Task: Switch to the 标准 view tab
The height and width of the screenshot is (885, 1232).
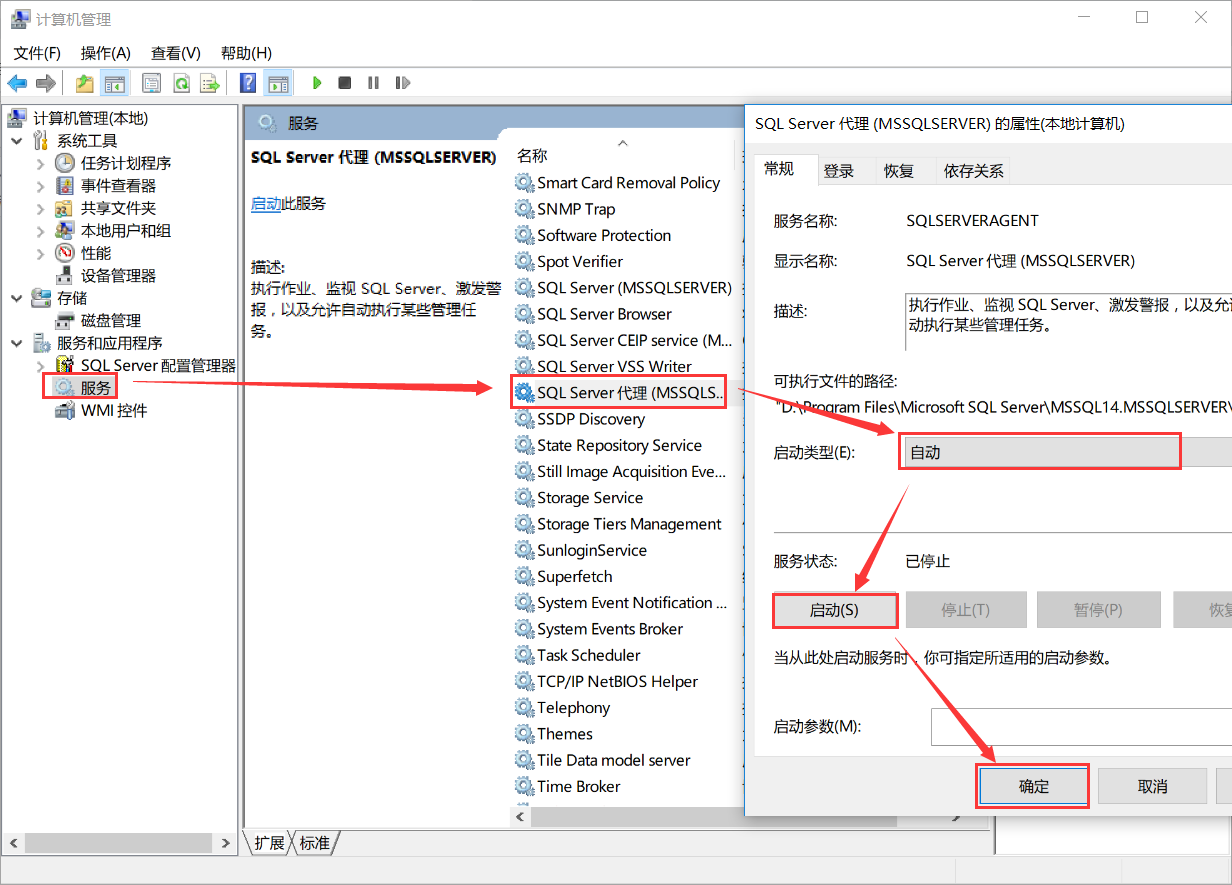Action: (315, 843)
